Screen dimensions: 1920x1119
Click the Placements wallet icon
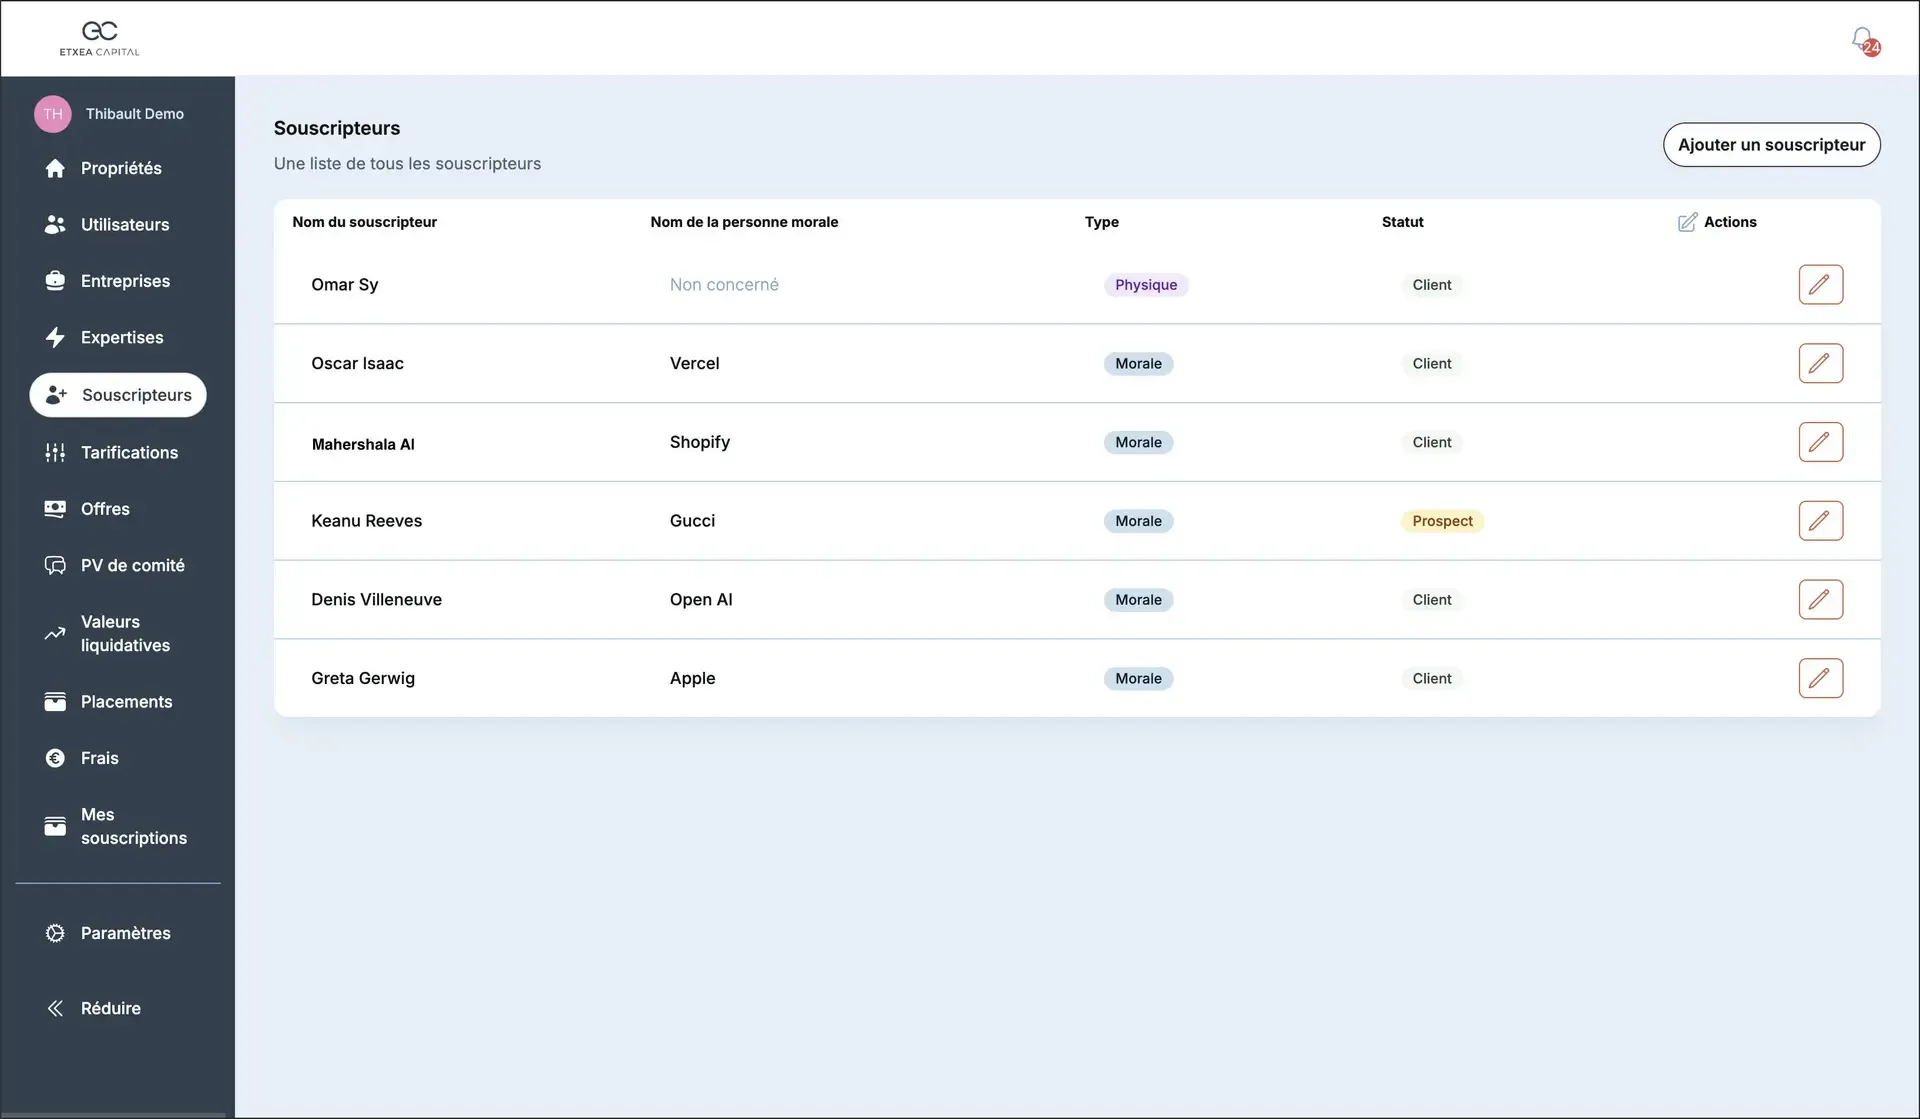point(55,702)
